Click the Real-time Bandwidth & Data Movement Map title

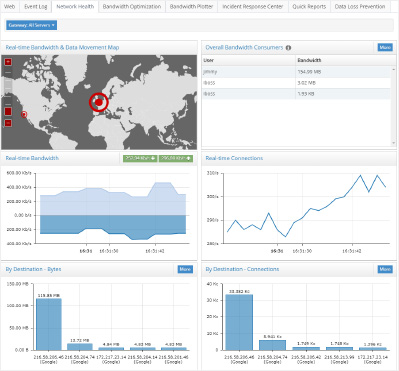pos(62,48)
